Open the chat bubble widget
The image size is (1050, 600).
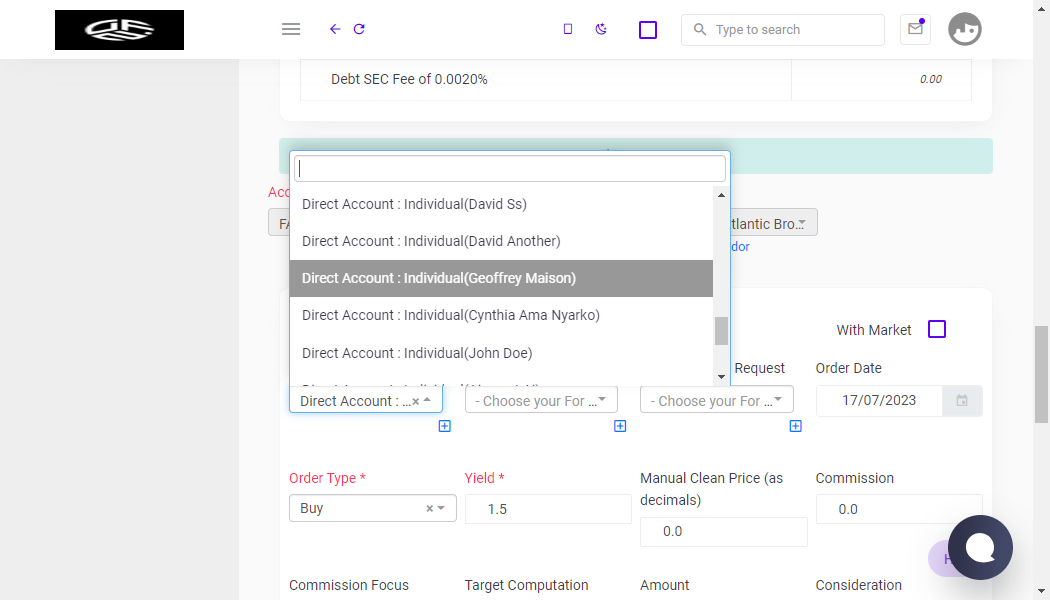point(980,547)
